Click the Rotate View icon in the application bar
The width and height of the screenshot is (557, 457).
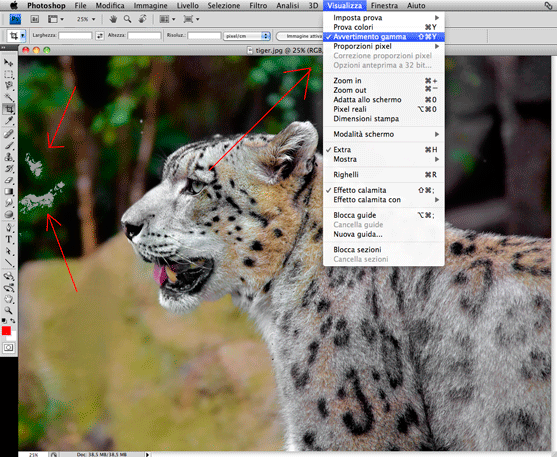(142, 19)
